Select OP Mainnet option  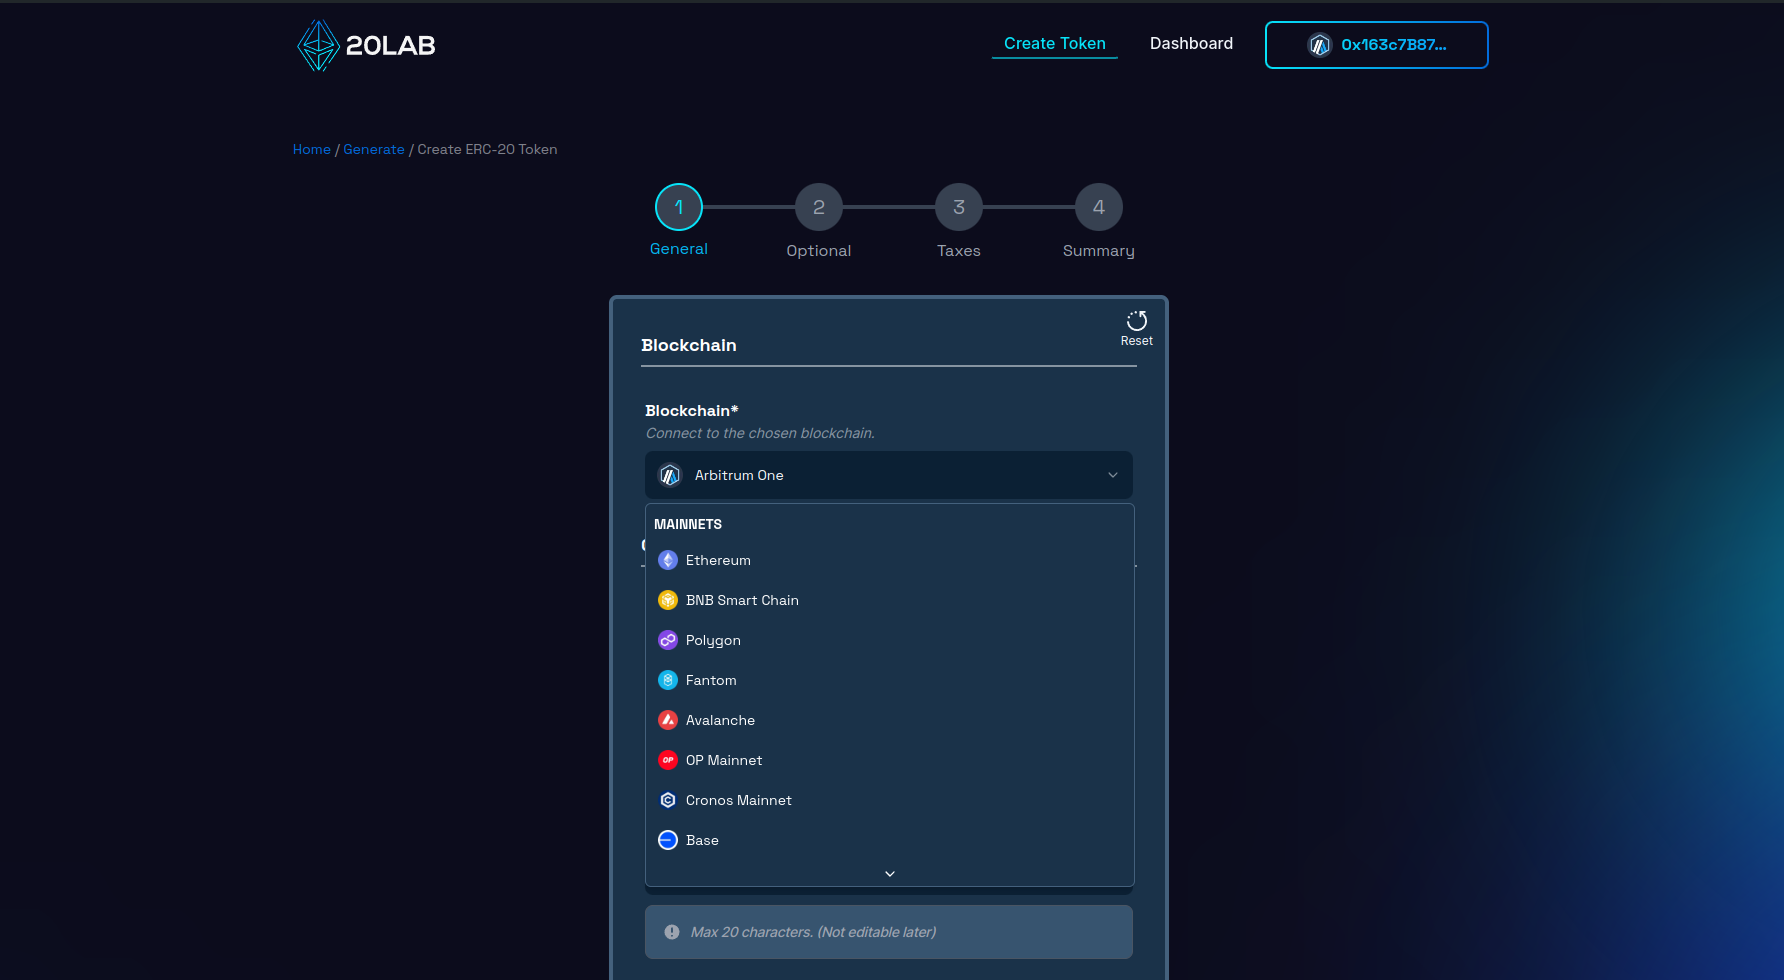(x=890, y=760)
